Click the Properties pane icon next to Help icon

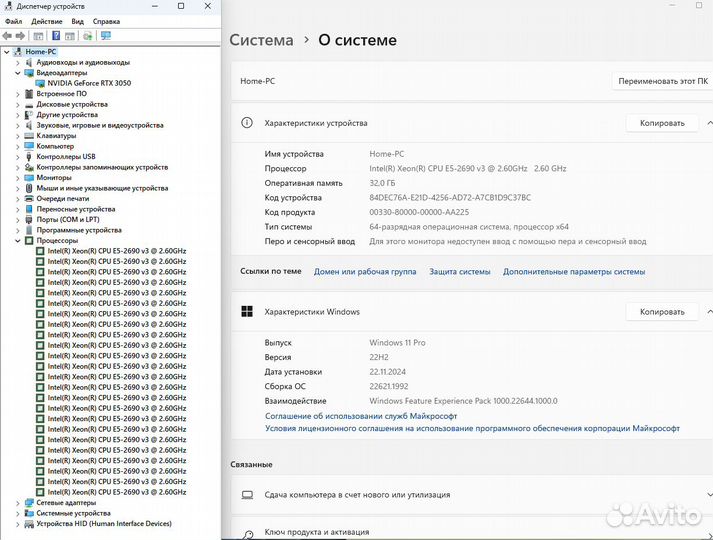coord(70,36)
